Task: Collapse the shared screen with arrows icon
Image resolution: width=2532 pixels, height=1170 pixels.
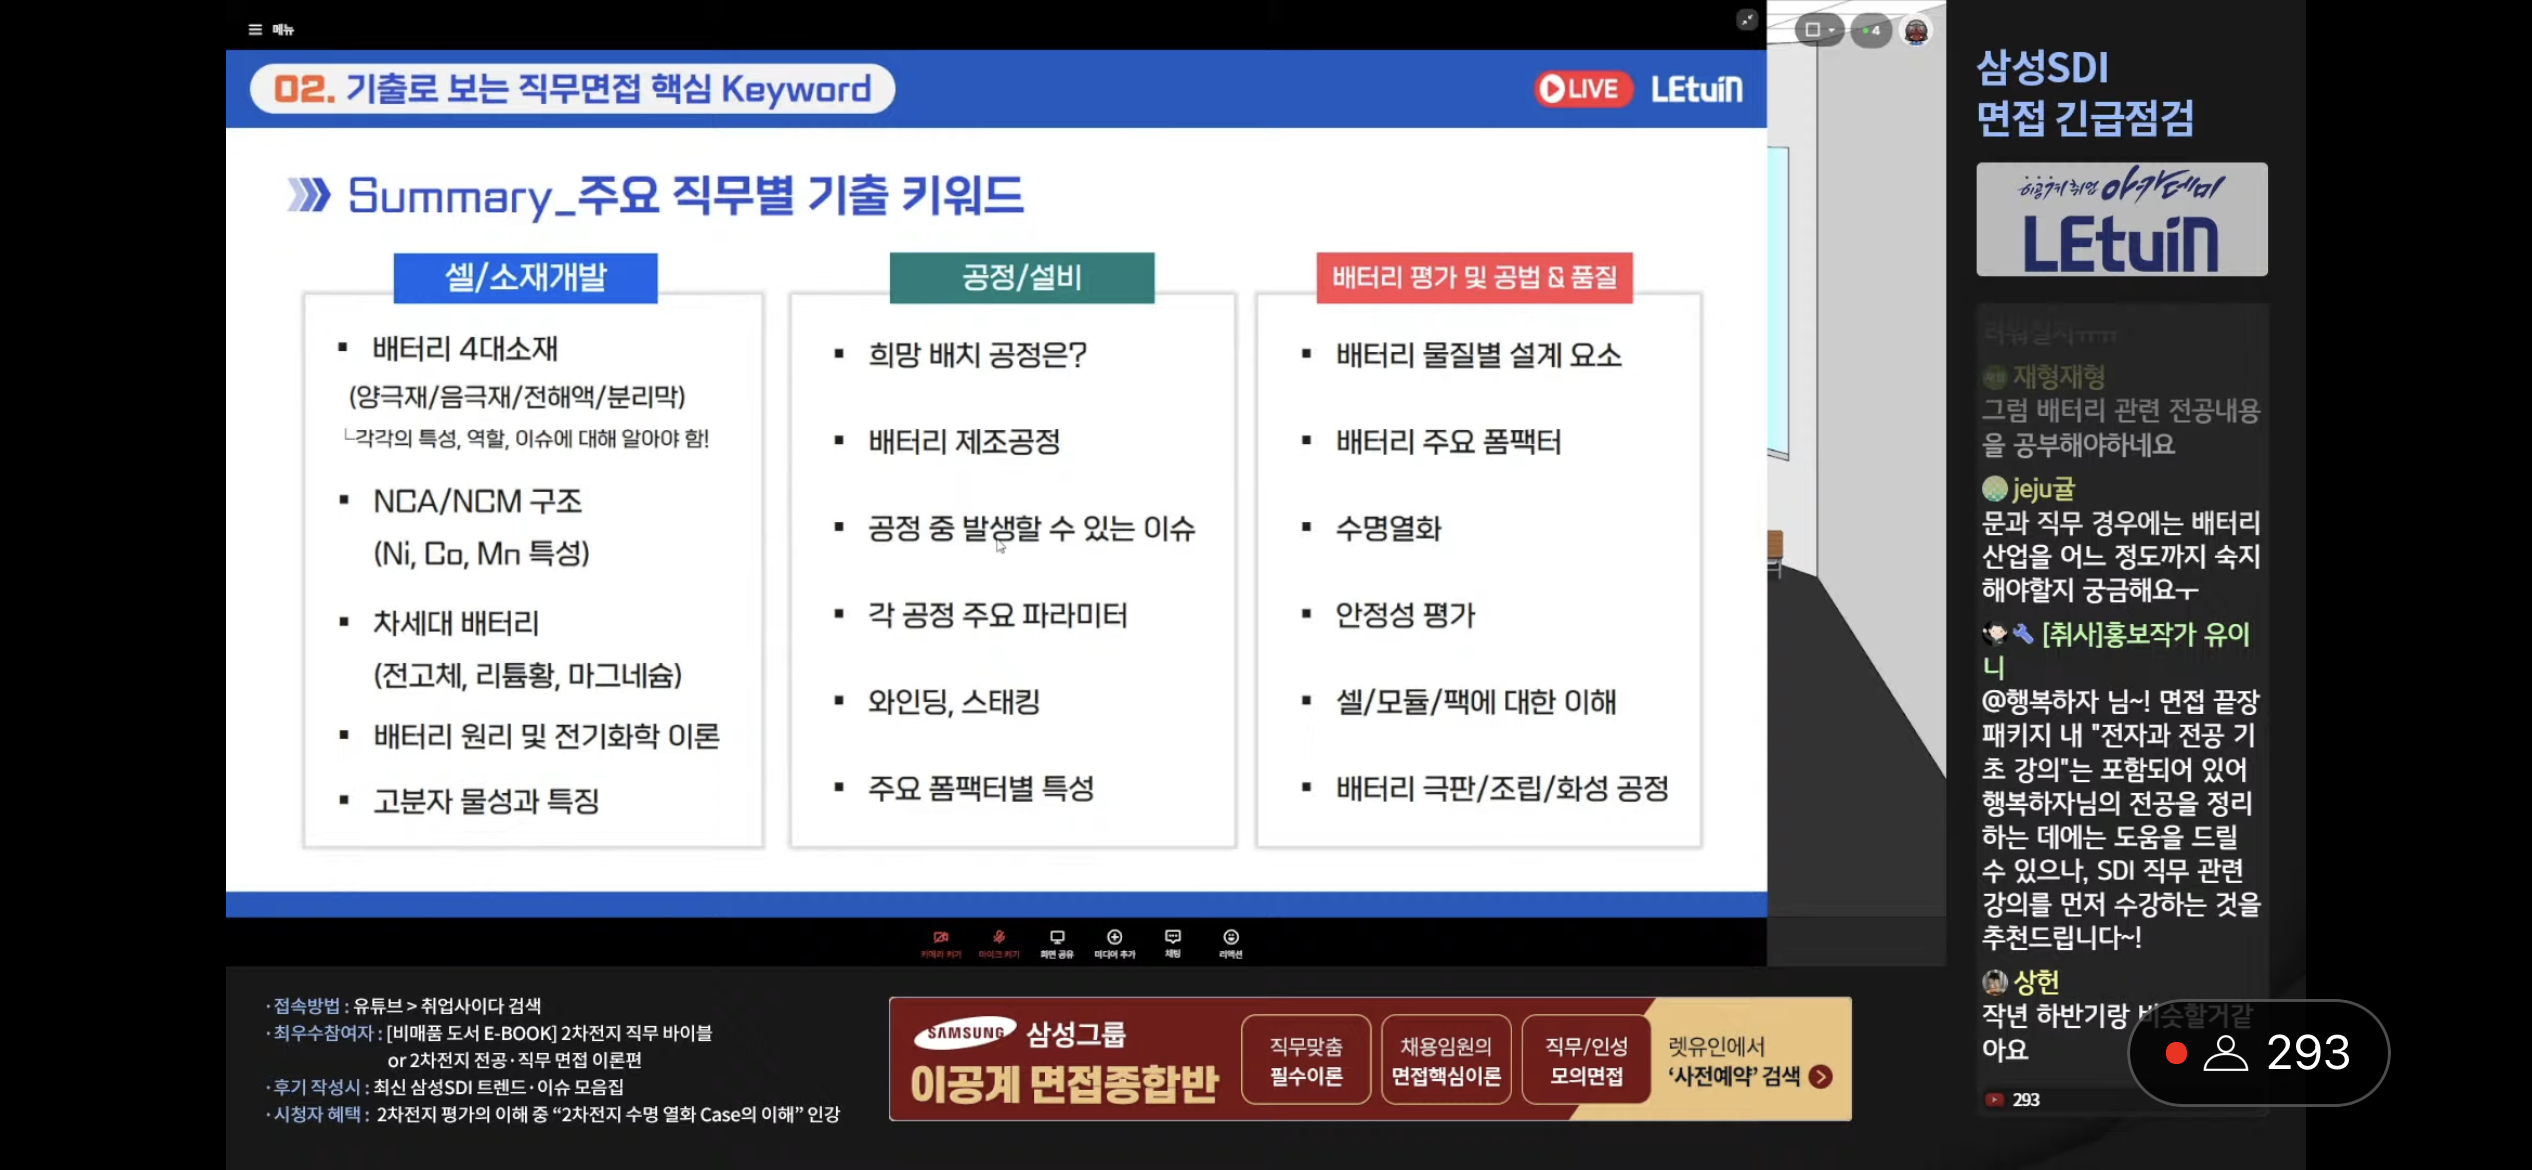Action: 1746,20
